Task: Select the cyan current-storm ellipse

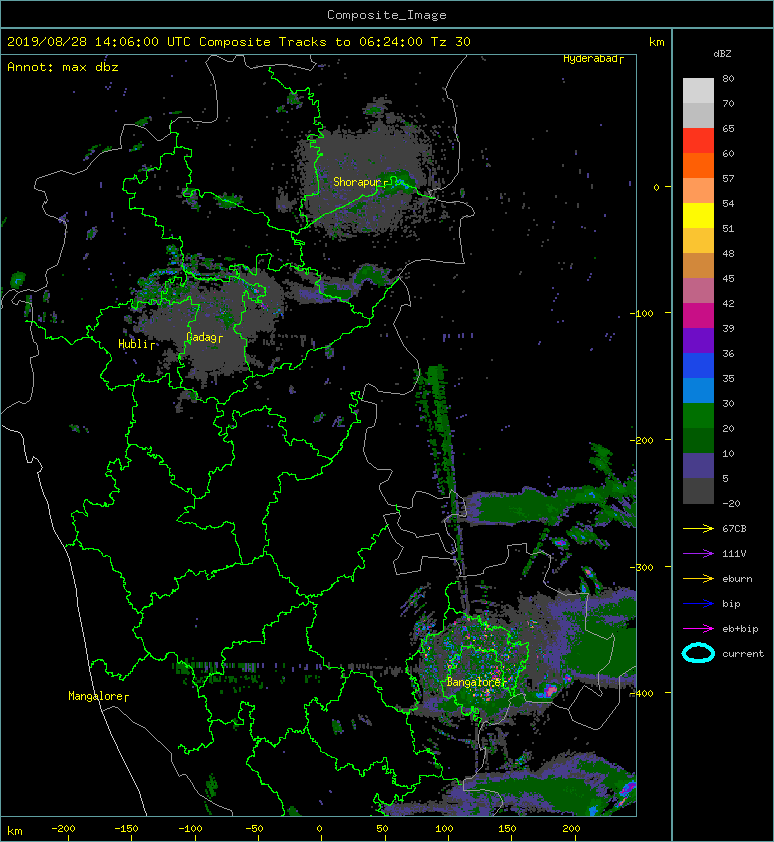Action: pyautogui.click(x=698, y=654)
